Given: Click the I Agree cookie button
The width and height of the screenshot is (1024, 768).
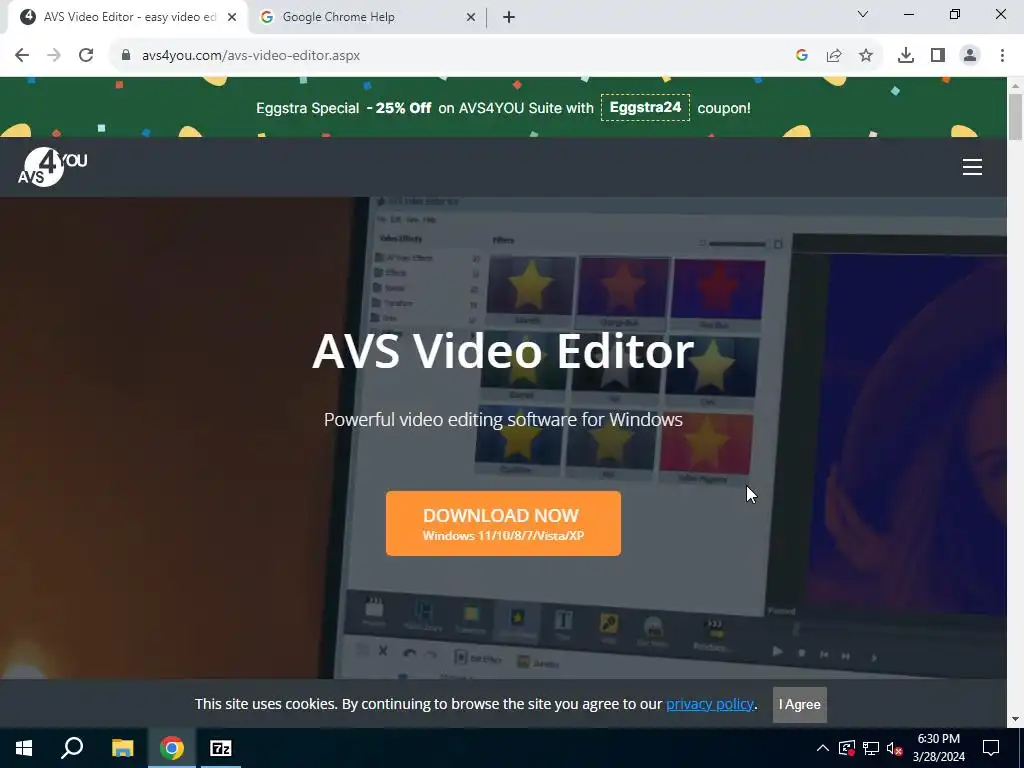Looking at the screenshot, I should (799, 705).
